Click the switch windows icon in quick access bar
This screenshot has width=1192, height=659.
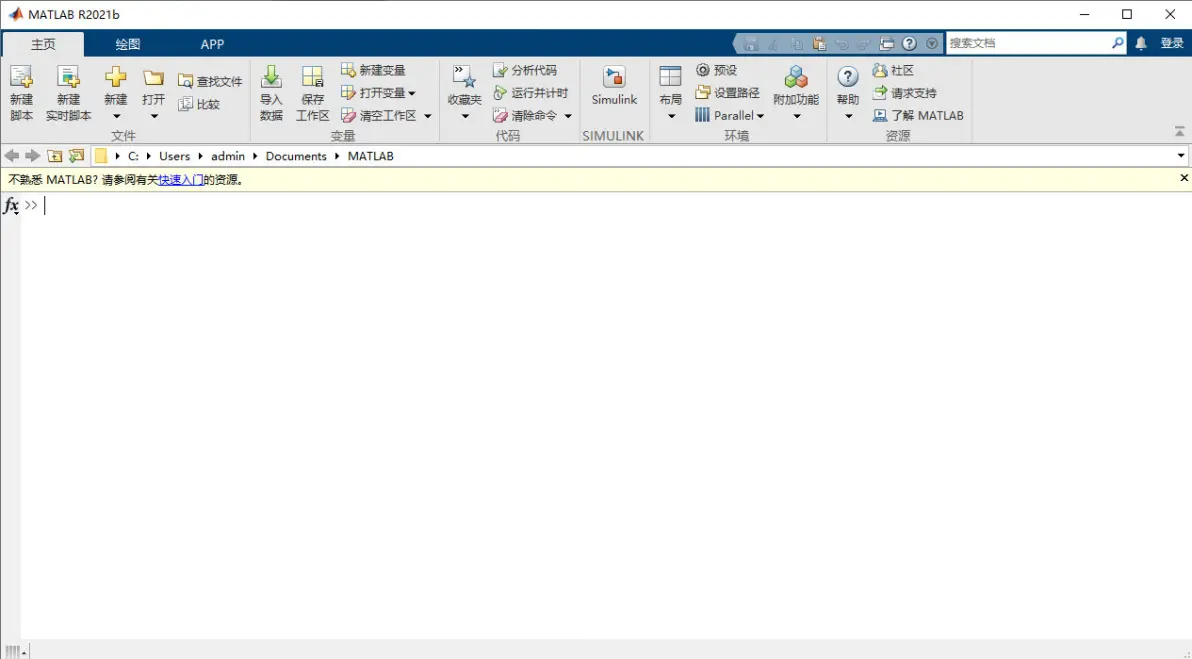click(886, 44)
